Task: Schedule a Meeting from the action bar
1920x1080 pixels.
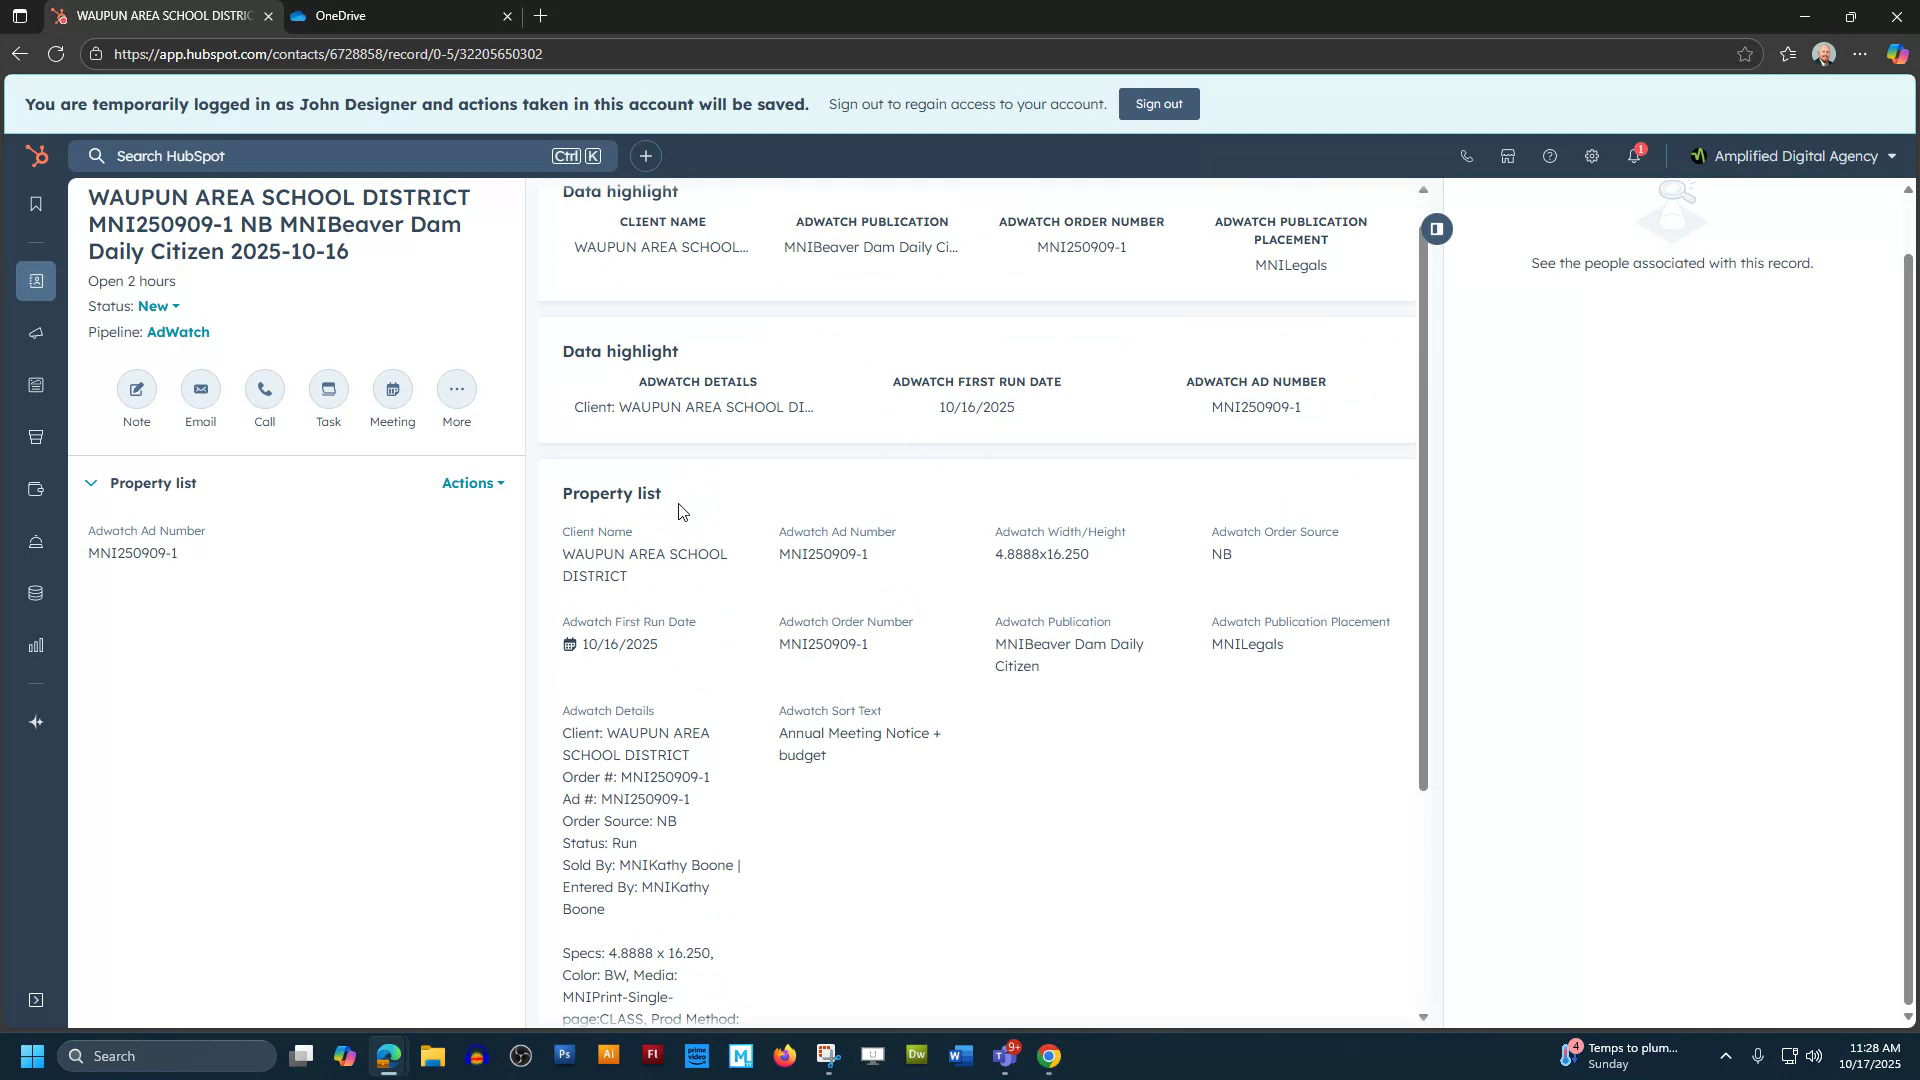Action: (x=392, y=389)
